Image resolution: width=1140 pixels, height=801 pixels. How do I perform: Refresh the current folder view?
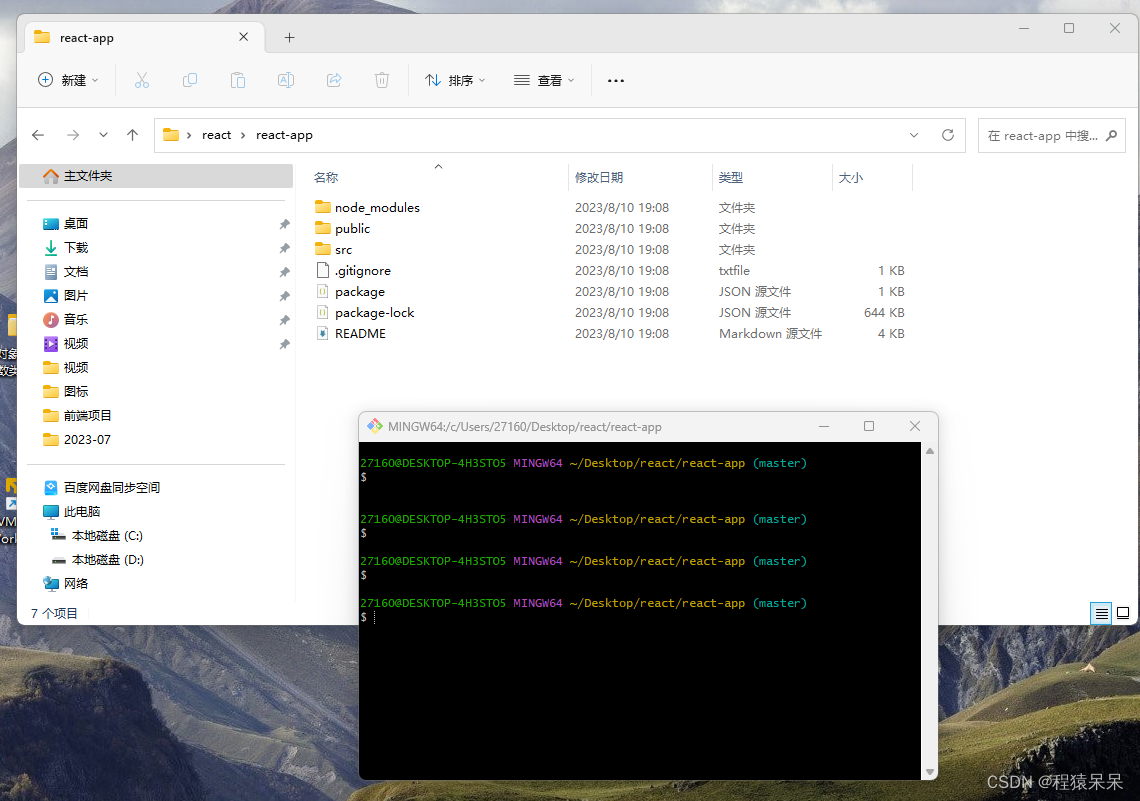click(x=947, y=134)
